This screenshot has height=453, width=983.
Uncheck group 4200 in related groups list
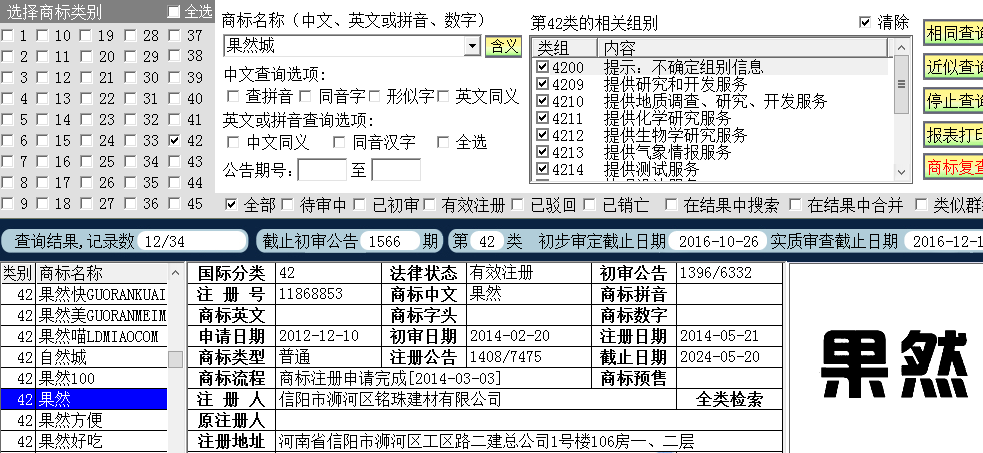543,66
